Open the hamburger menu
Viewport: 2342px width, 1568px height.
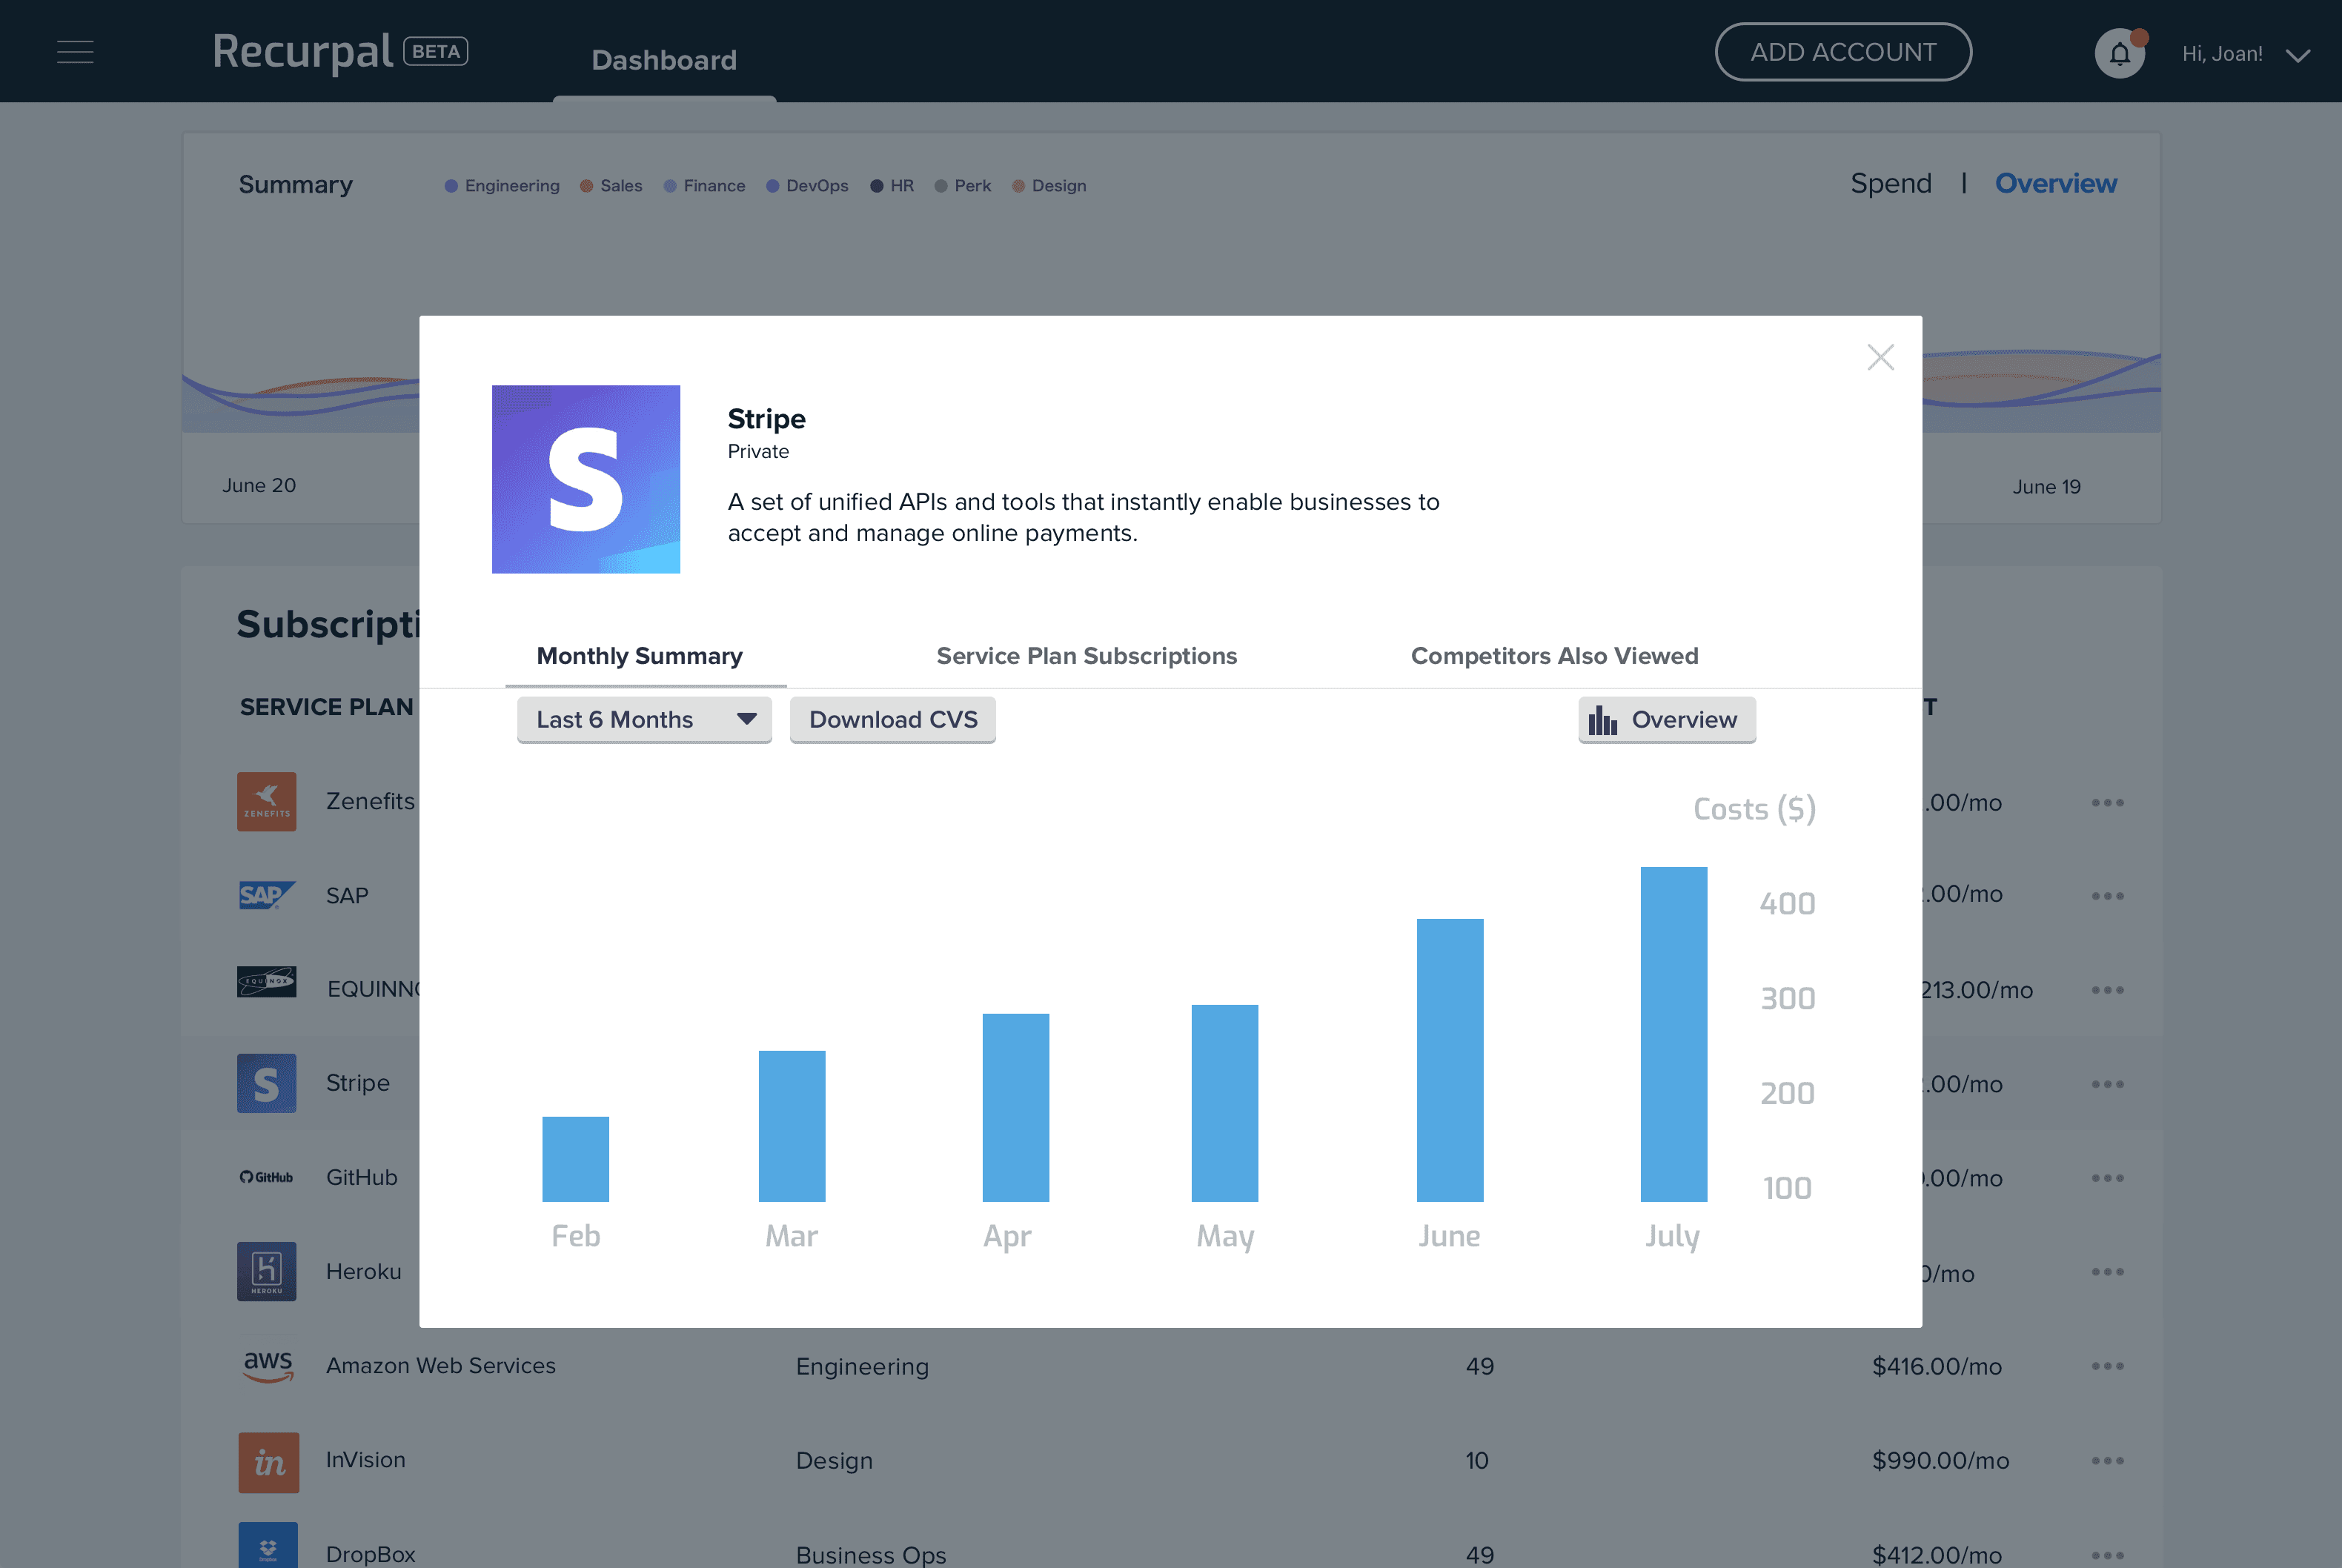tap(75, 52)
